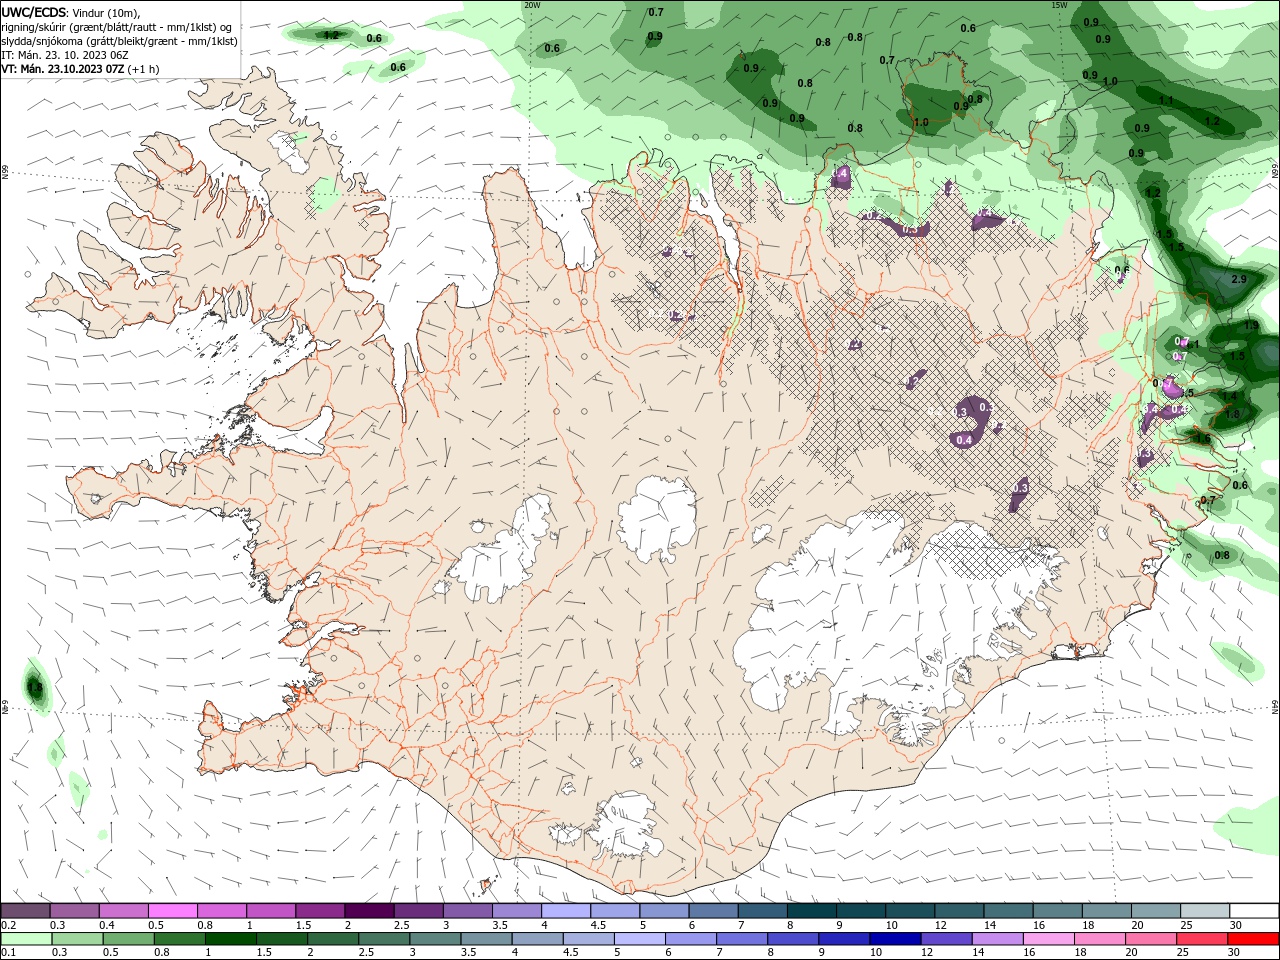Select the grey-purple 0.2 snow legend swatch
The image size is (1280, 960).
click(x=26, y=911)
